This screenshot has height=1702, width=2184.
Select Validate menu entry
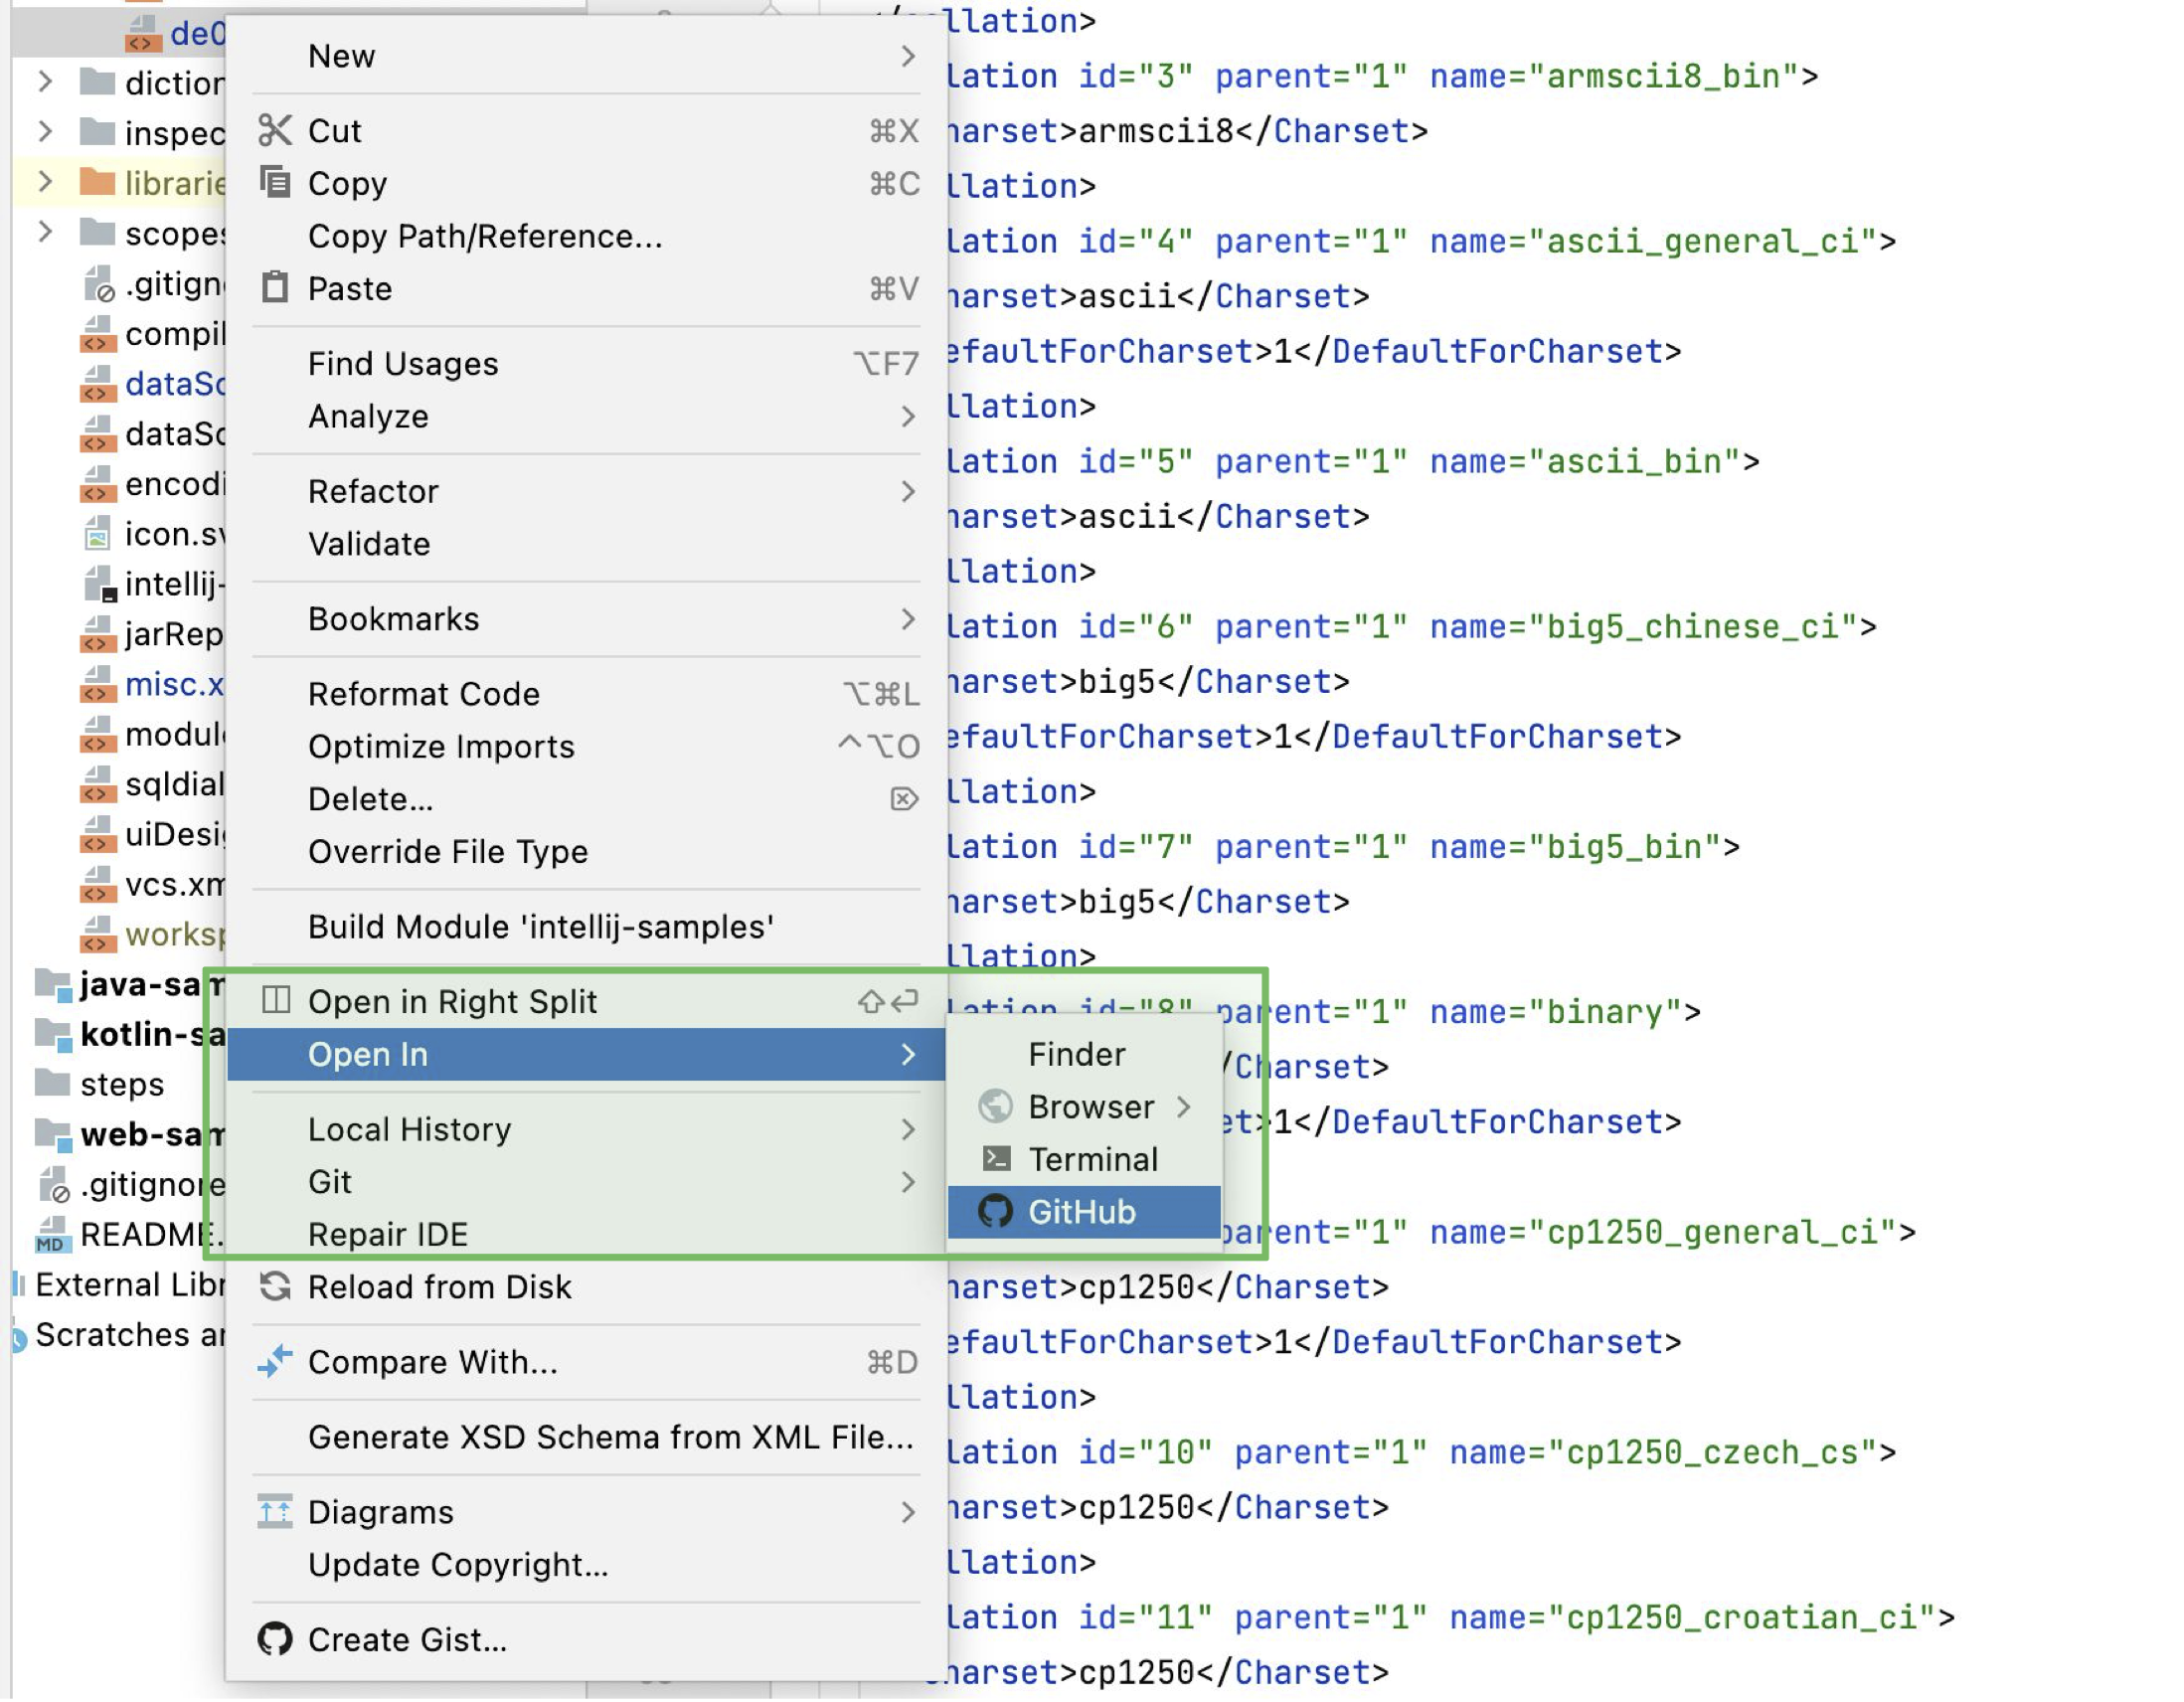point(585,544)
